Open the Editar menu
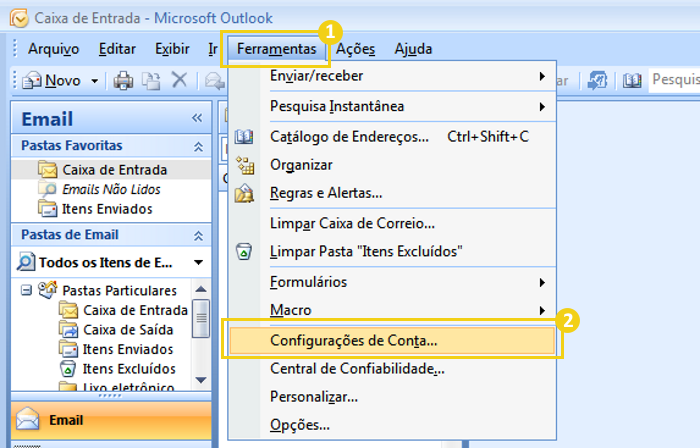Screen dimensions: 700x448 tap(117, 49)
